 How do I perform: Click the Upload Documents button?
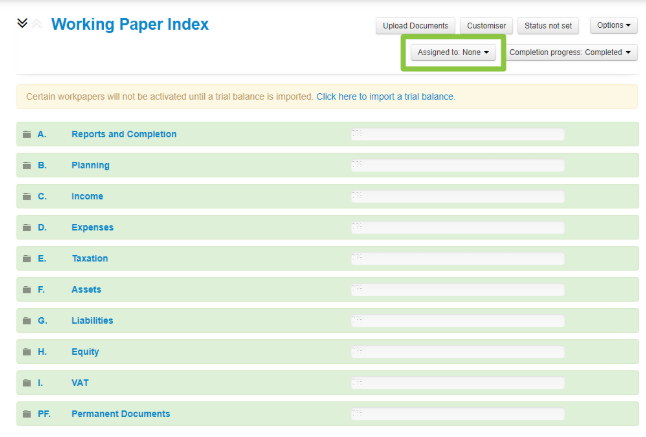[415, 25]
